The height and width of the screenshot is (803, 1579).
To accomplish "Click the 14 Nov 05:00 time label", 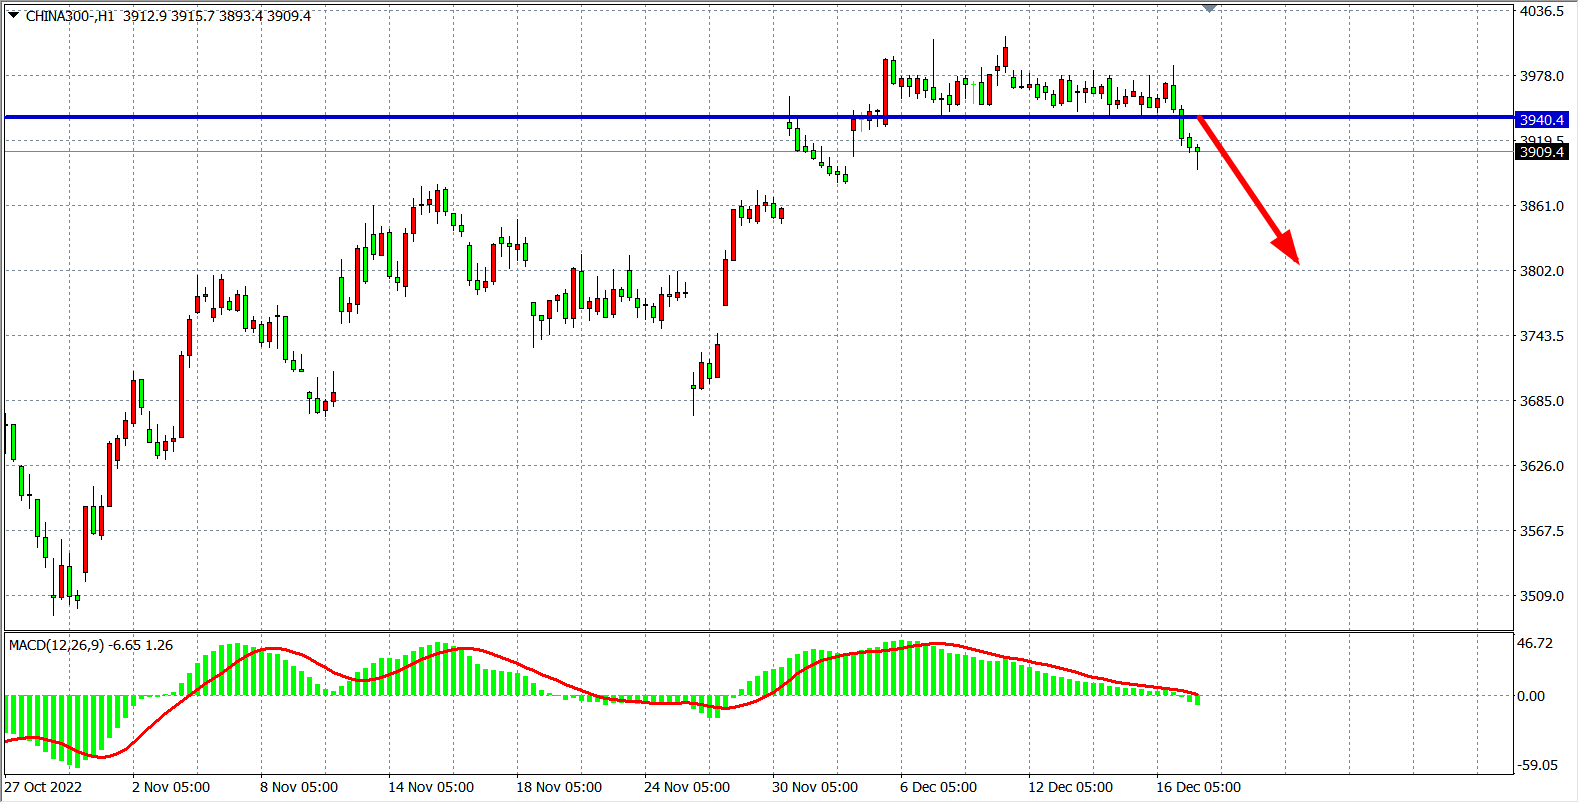I will point(431,787).
